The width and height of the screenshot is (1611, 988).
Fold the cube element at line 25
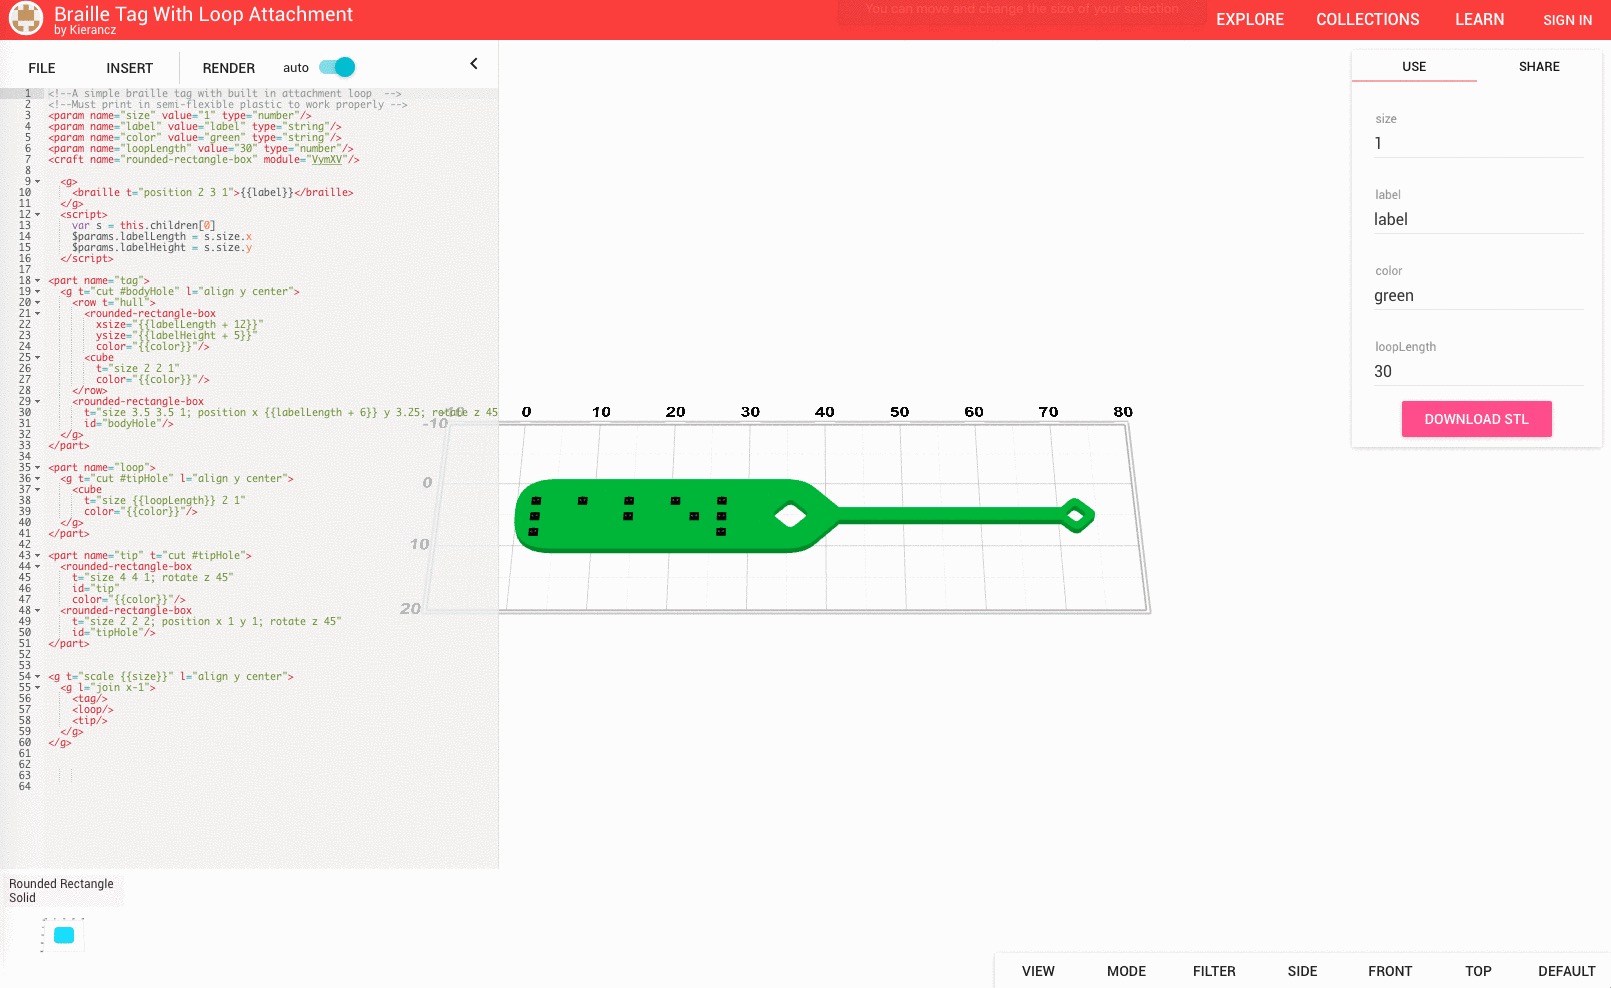[38, 358]
